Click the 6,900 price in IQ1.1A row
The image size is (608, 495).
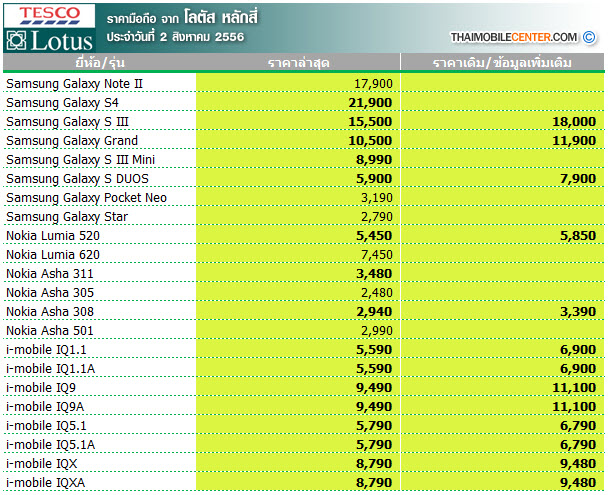[578, 369]
